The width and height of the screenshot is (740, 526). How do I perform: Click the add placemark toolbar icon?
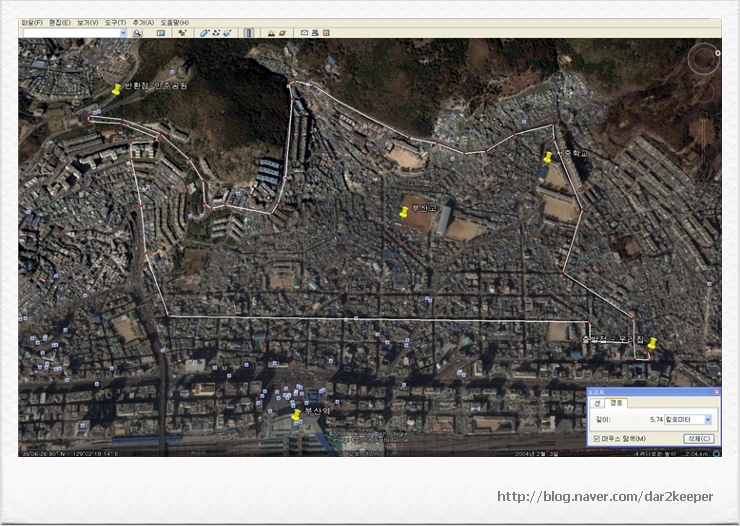coord(182,33)
